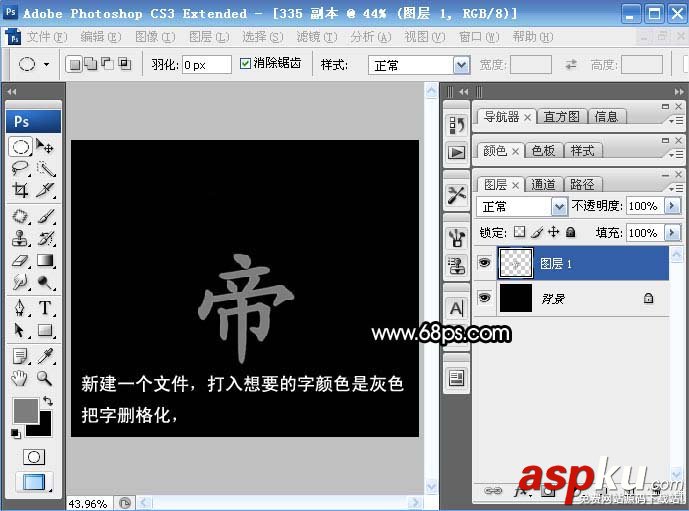Open the Navigator panel options menu
The height and width of the screenshot is (511, 689).
coord(676,120)
